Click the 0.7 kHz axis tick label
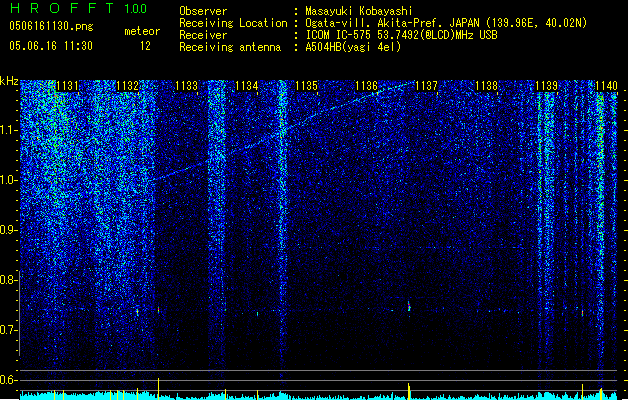This screenshot has height=400, width=629. (x=8, y=330)
